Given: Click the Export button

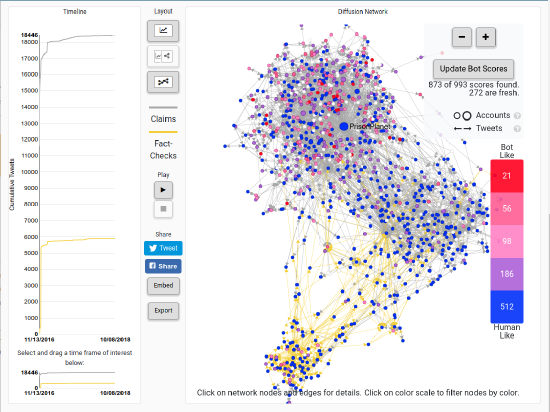Looking at the screenshot, I should click(x=163, y=311).
